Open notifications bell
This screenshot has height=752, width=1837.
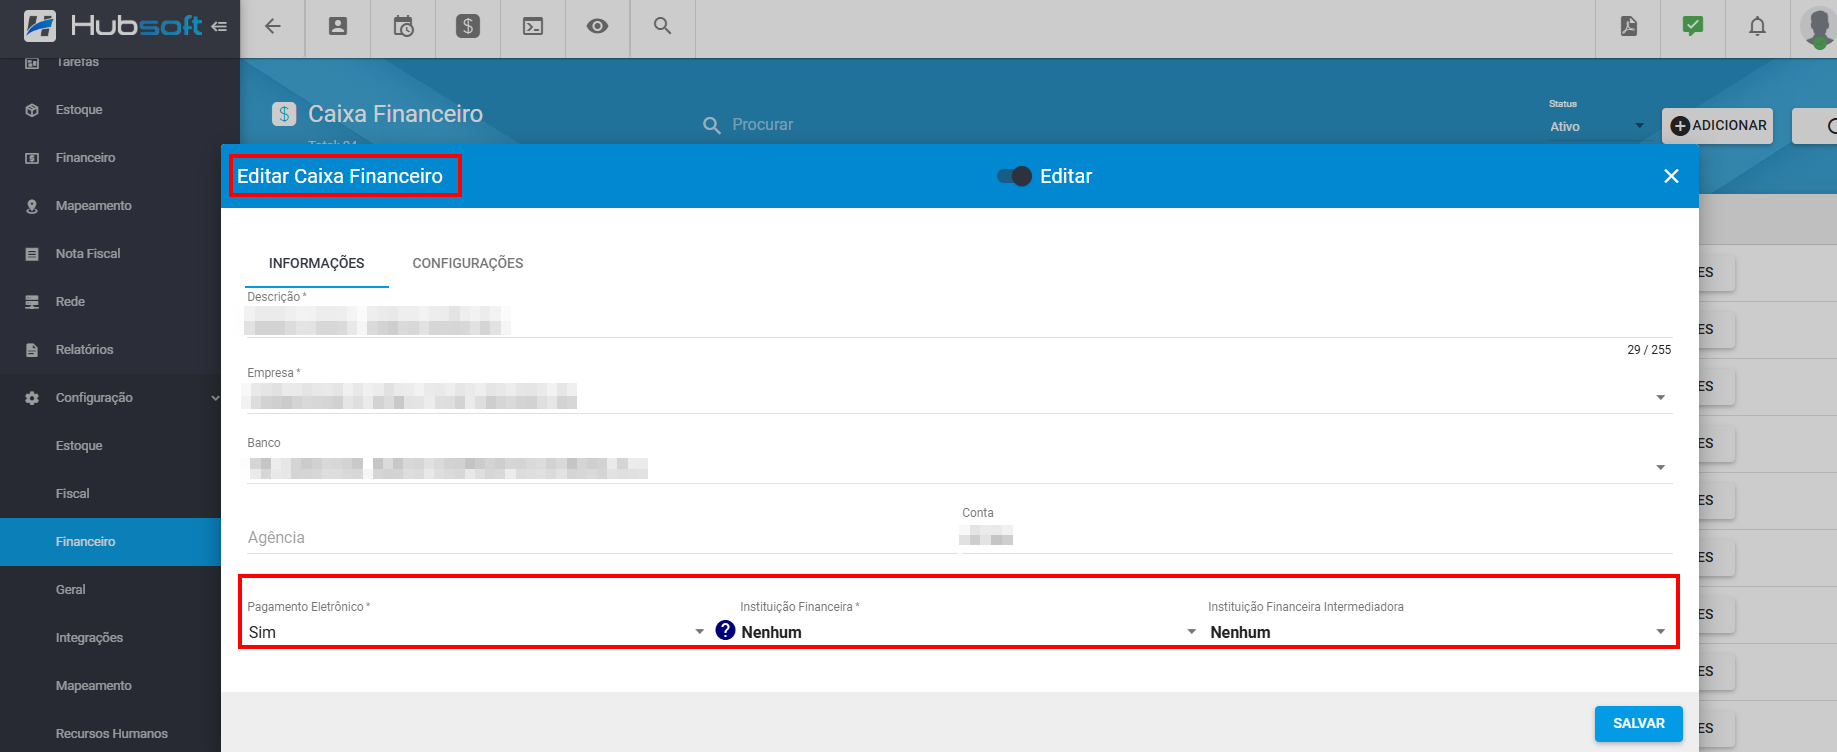click(x=1757, y=27)
